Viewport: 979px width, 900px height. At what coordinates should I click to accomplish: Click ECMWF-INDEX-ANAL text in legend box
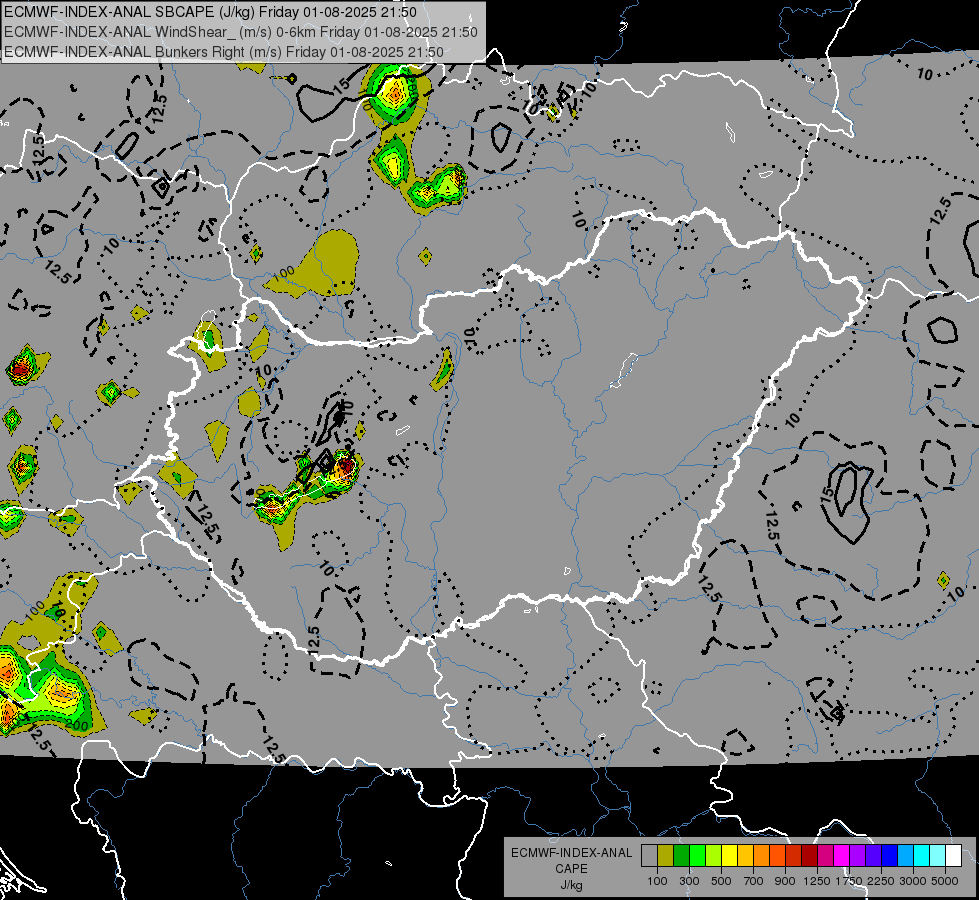tap(571, 853)
